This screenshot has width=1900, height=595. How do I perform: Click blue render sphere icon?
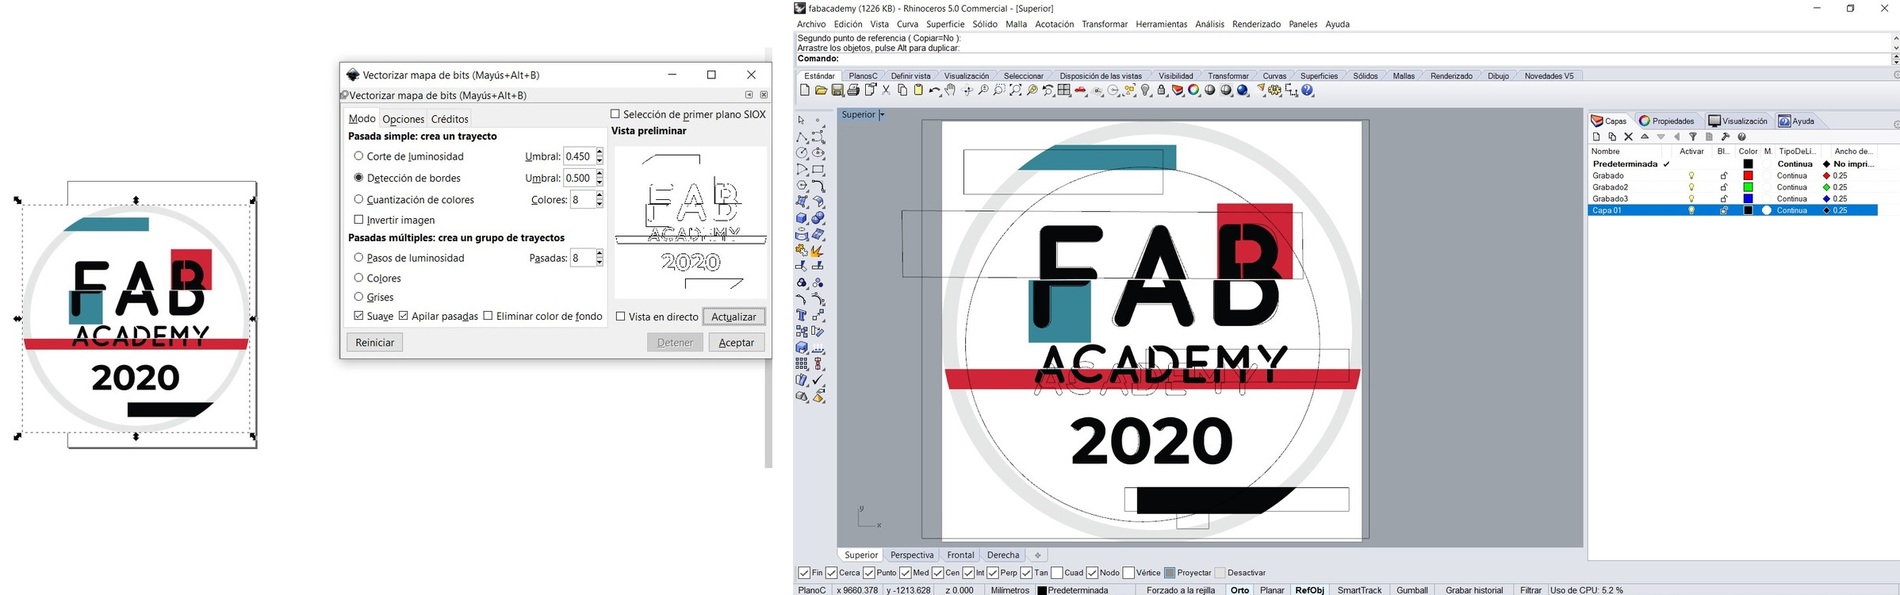coord(1242,90)
